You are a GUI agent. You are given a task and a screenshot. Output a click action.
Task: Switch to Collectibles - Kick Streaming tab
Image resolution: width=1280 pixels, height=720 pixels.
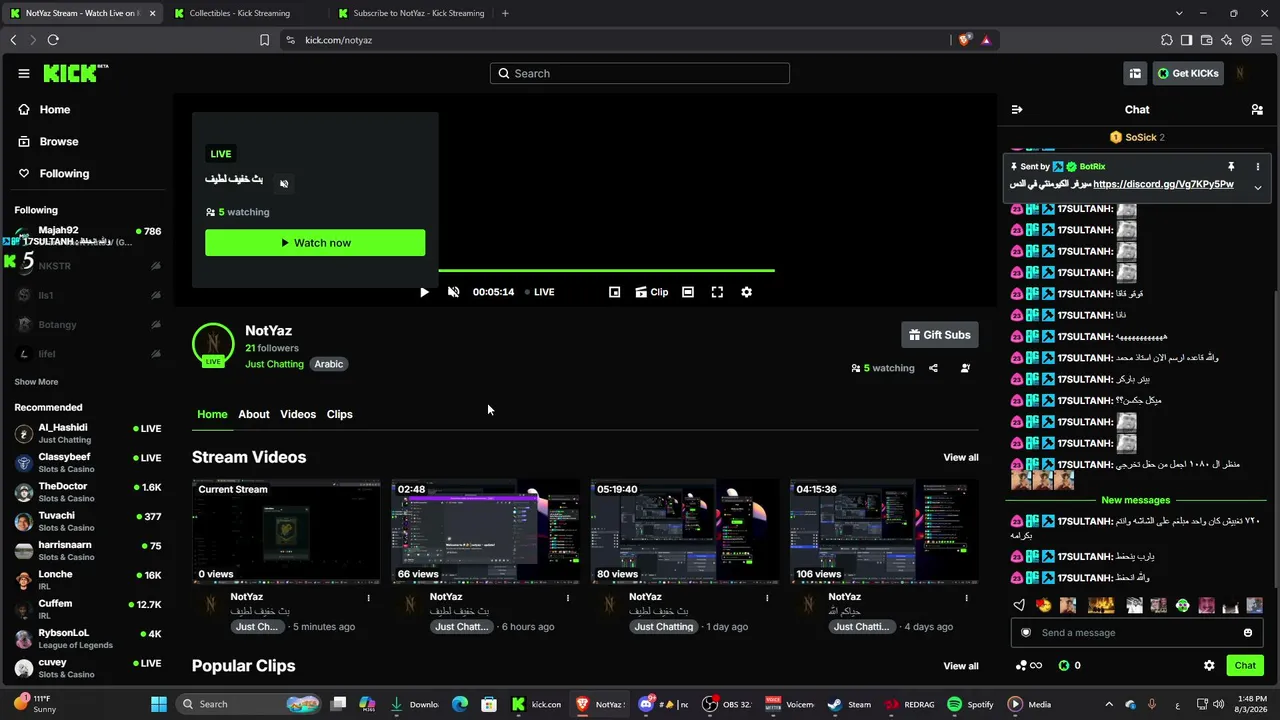pos(241,13)
